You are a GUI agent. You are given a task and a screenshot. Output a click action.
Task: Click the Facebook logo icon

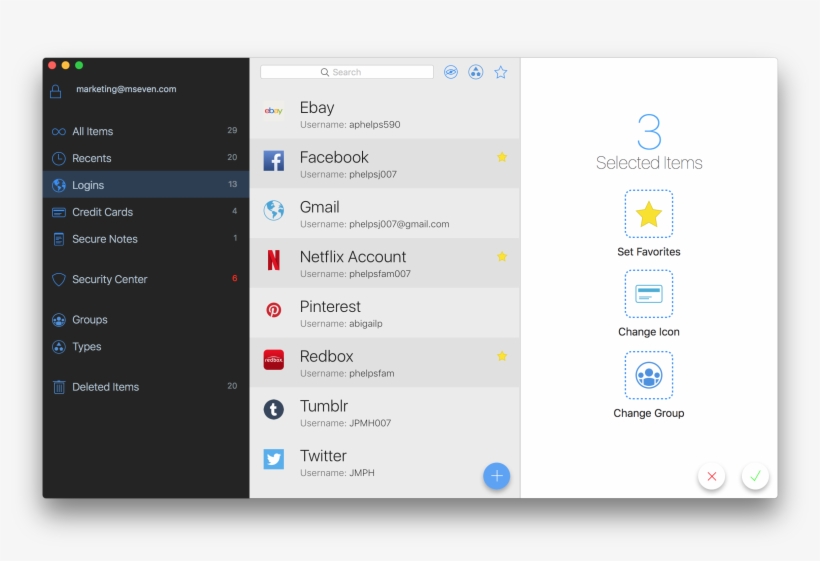274,161
